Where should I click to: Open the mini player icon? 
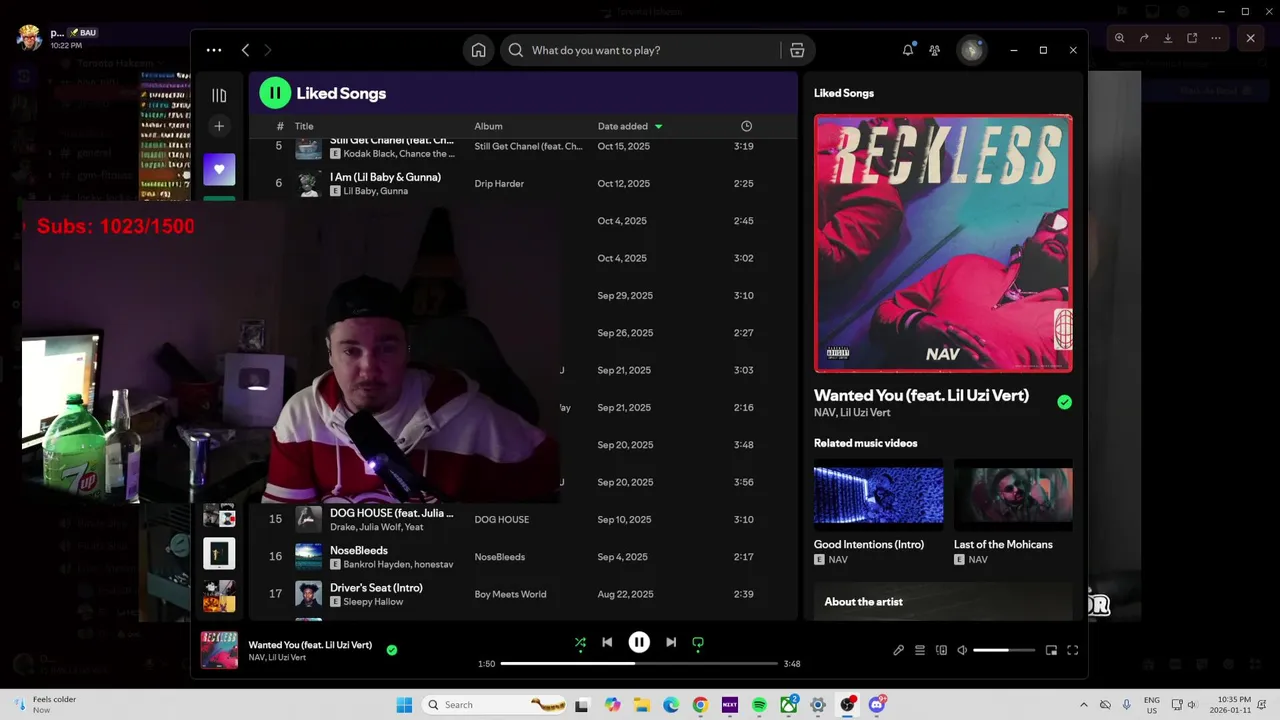[x=1051, y=650]
